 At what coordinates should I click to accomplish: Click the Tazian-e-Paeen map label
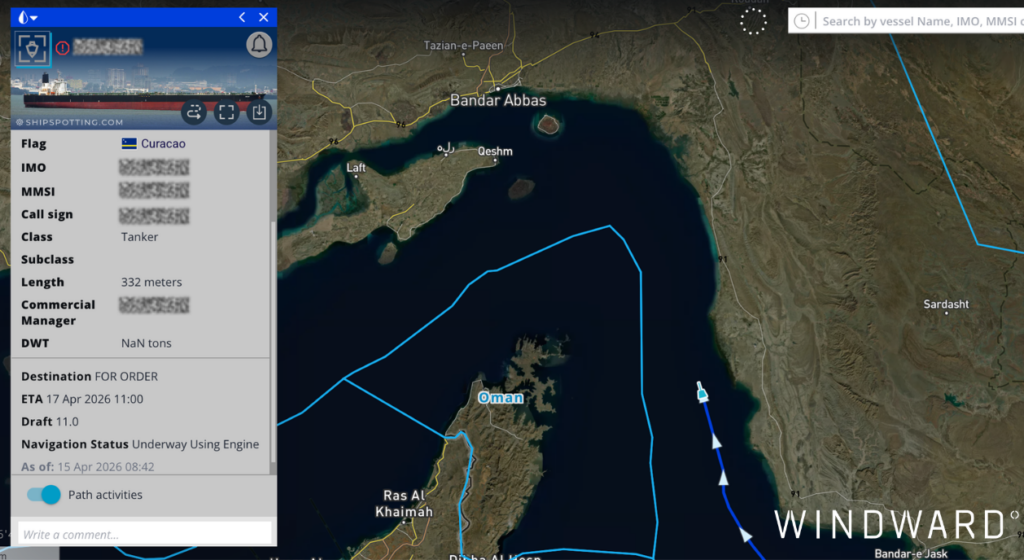point(464,46)
